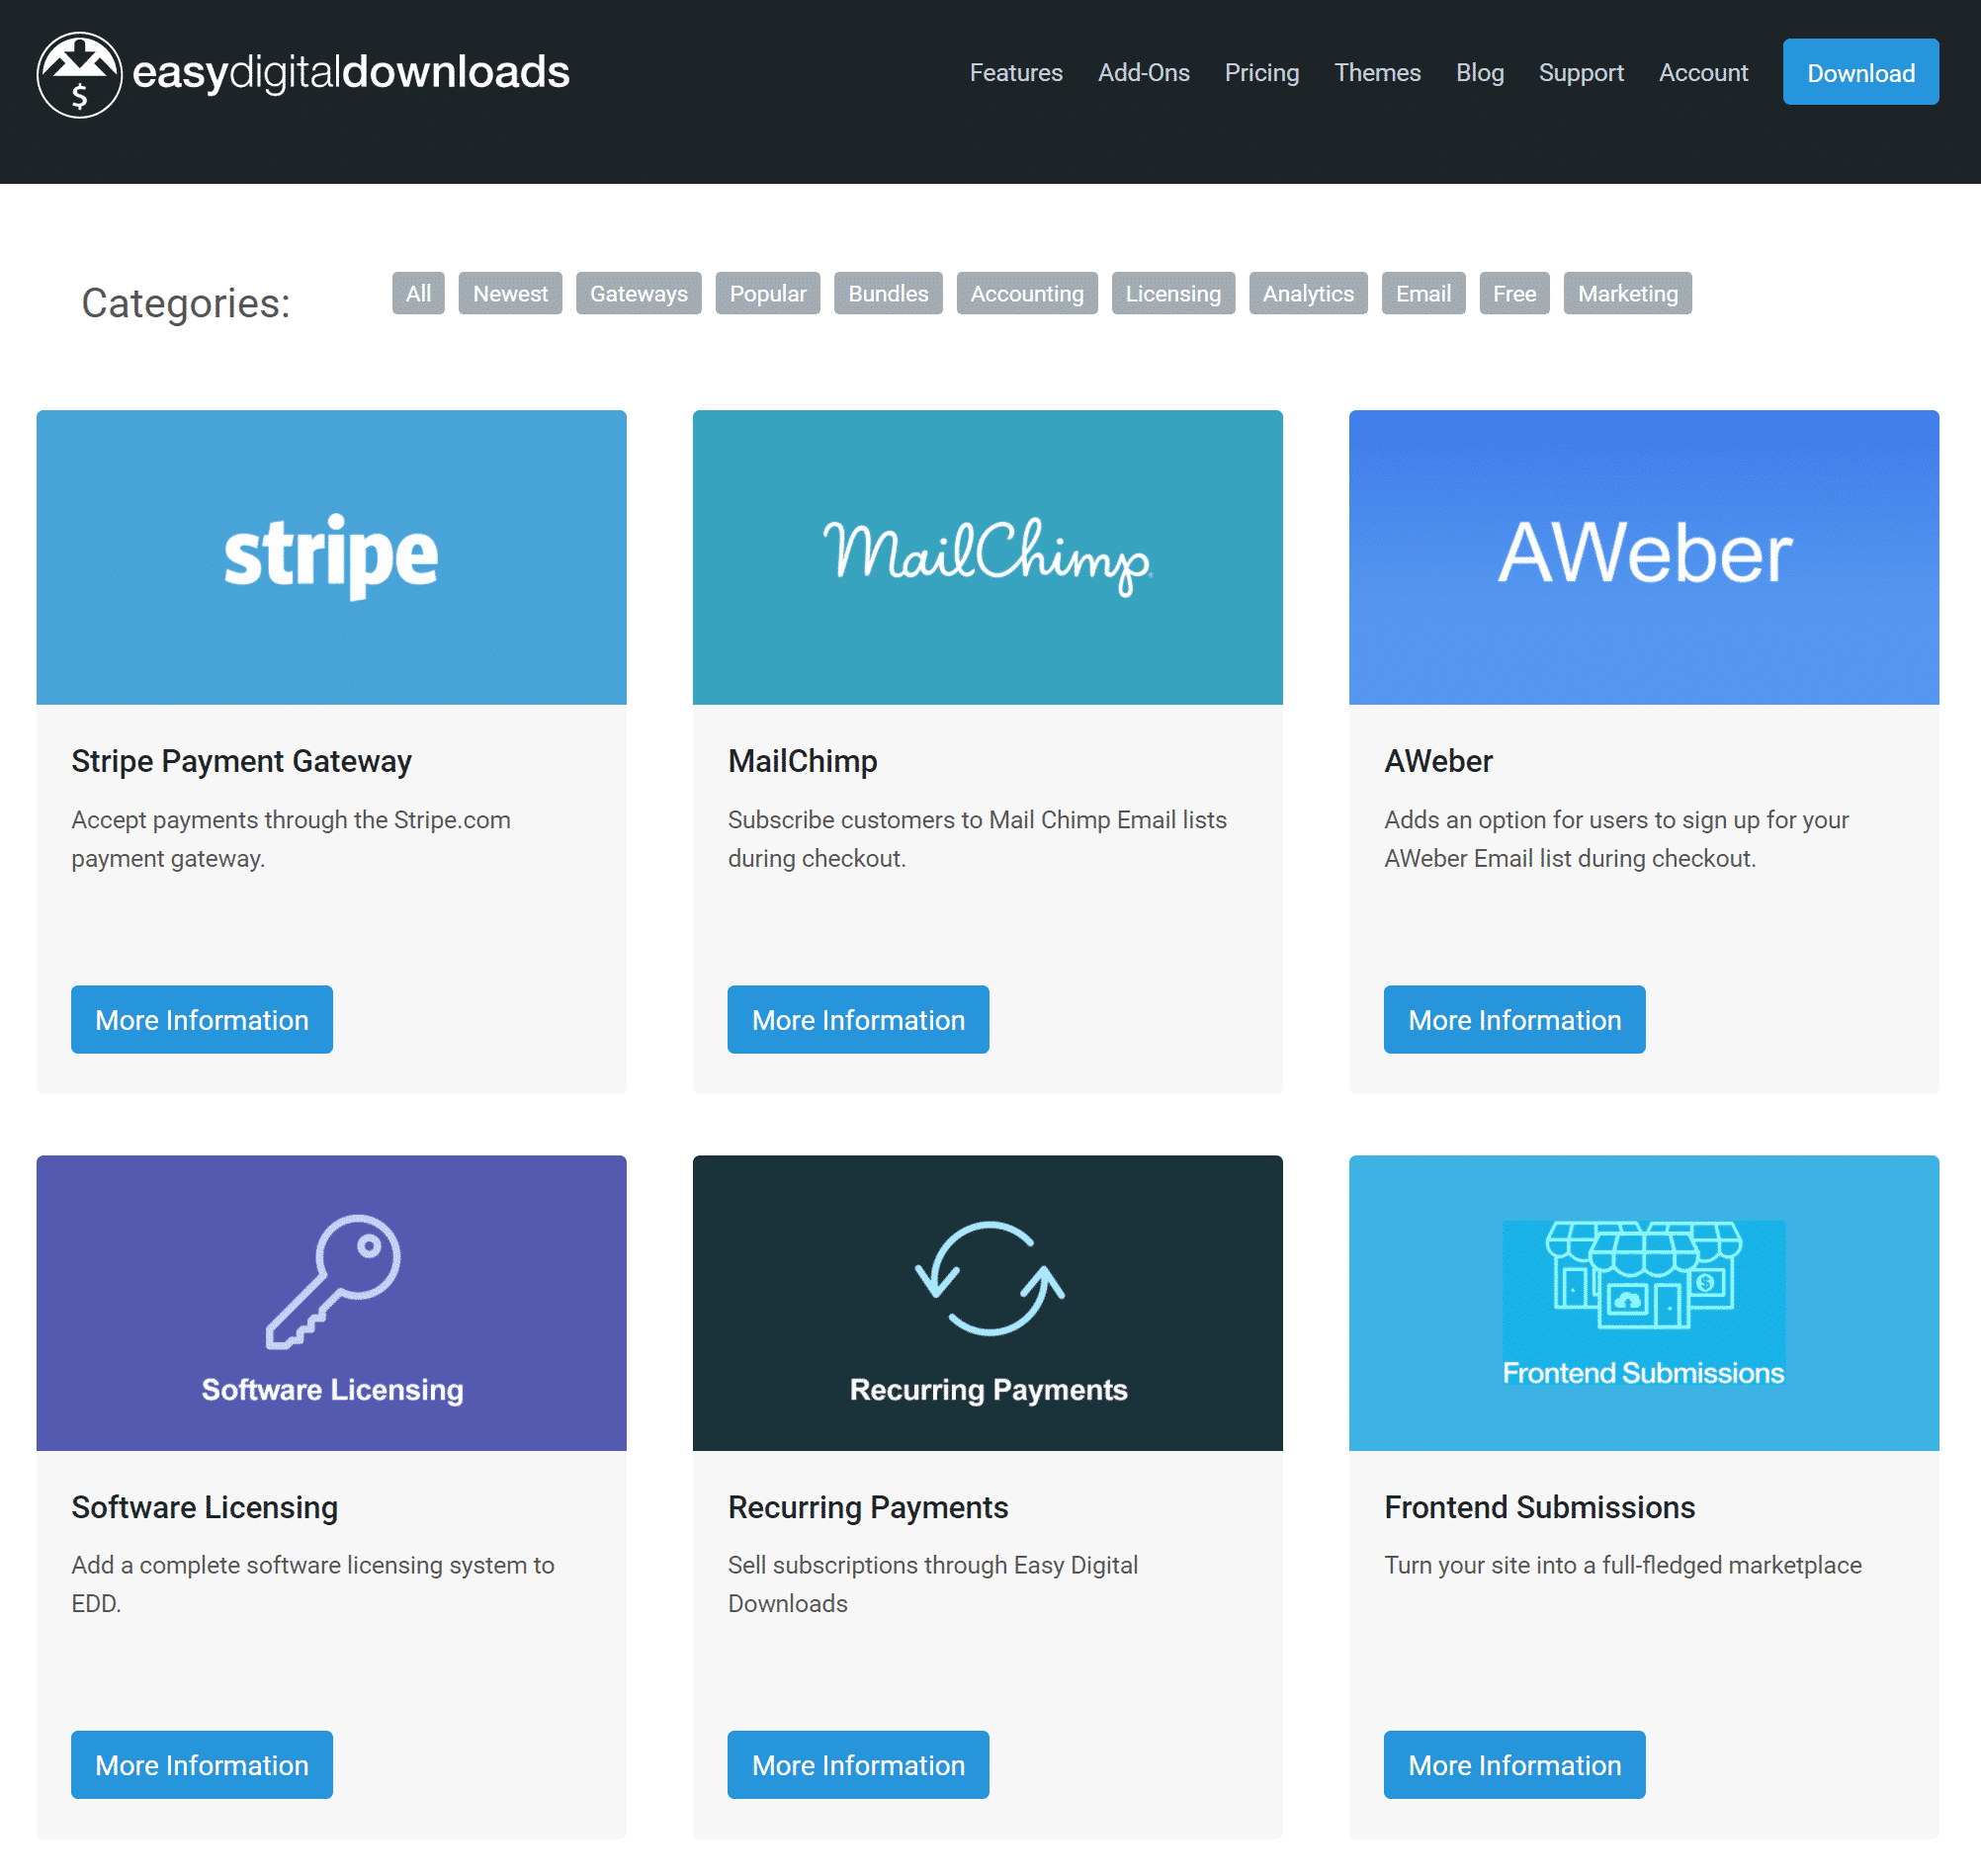The height and width of the screenshot is (1876, 1981).
Task: Click the Download button in navbar
Action: tap(1861, 72)
